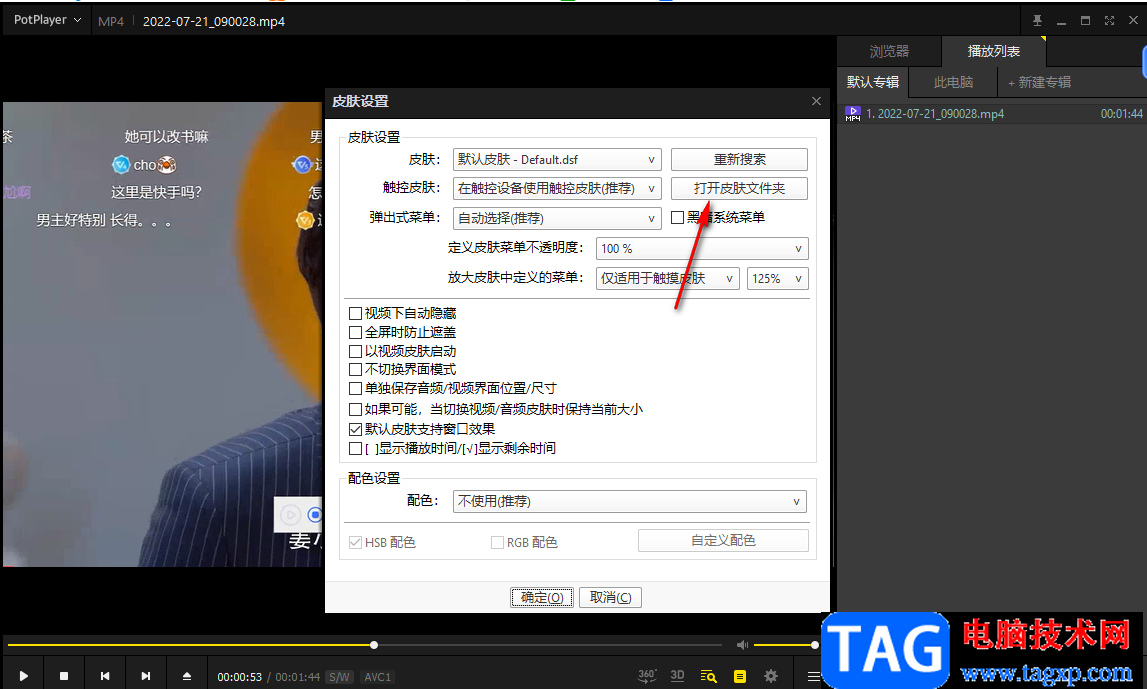Click the 自定义配色 button
The height and width of the screenshot is (689, 1147).
pos(723,541)
